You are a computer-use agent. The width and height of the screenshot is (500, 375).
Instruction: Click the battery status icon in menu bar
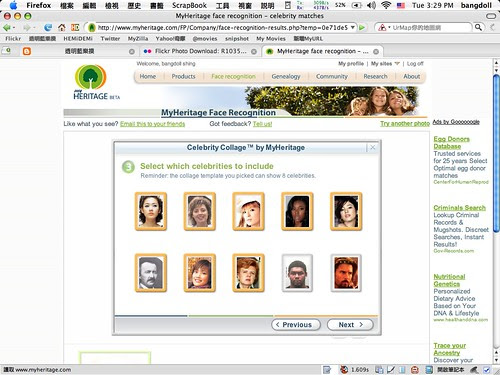(x=357, y=5)
